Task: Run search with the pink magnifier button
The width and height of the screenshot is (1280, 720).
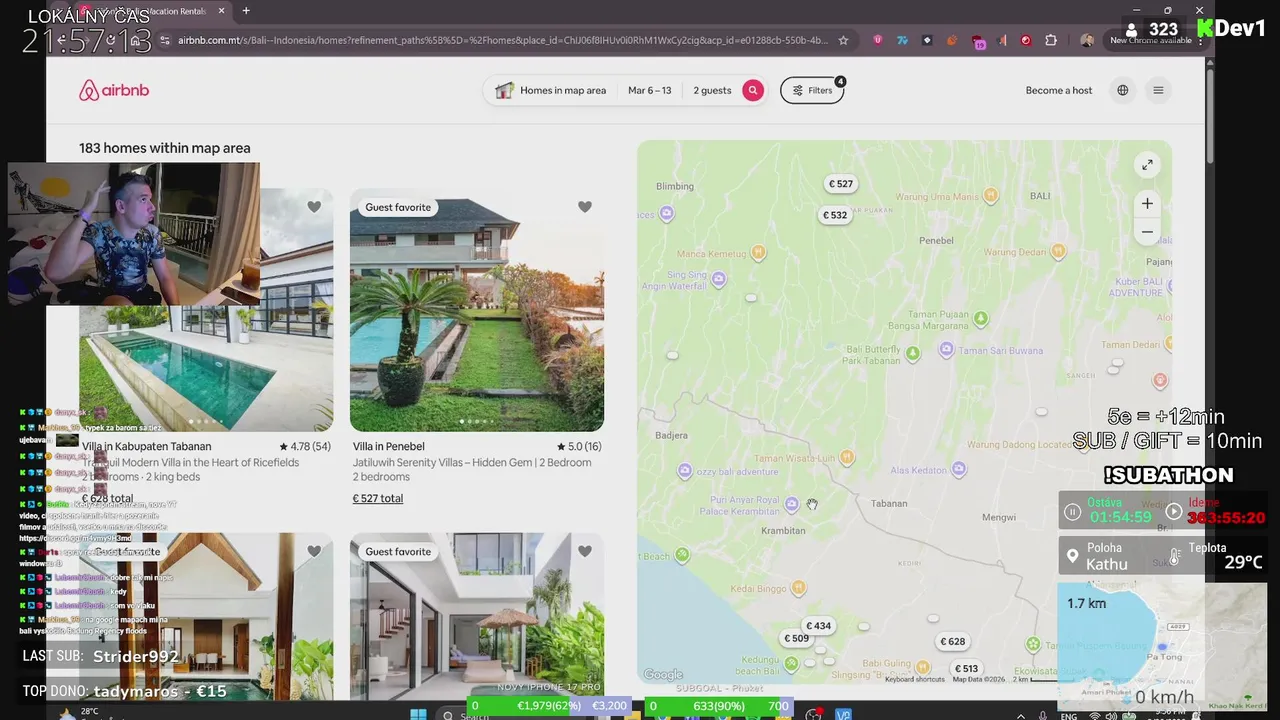Action: [x=753, y=90]
